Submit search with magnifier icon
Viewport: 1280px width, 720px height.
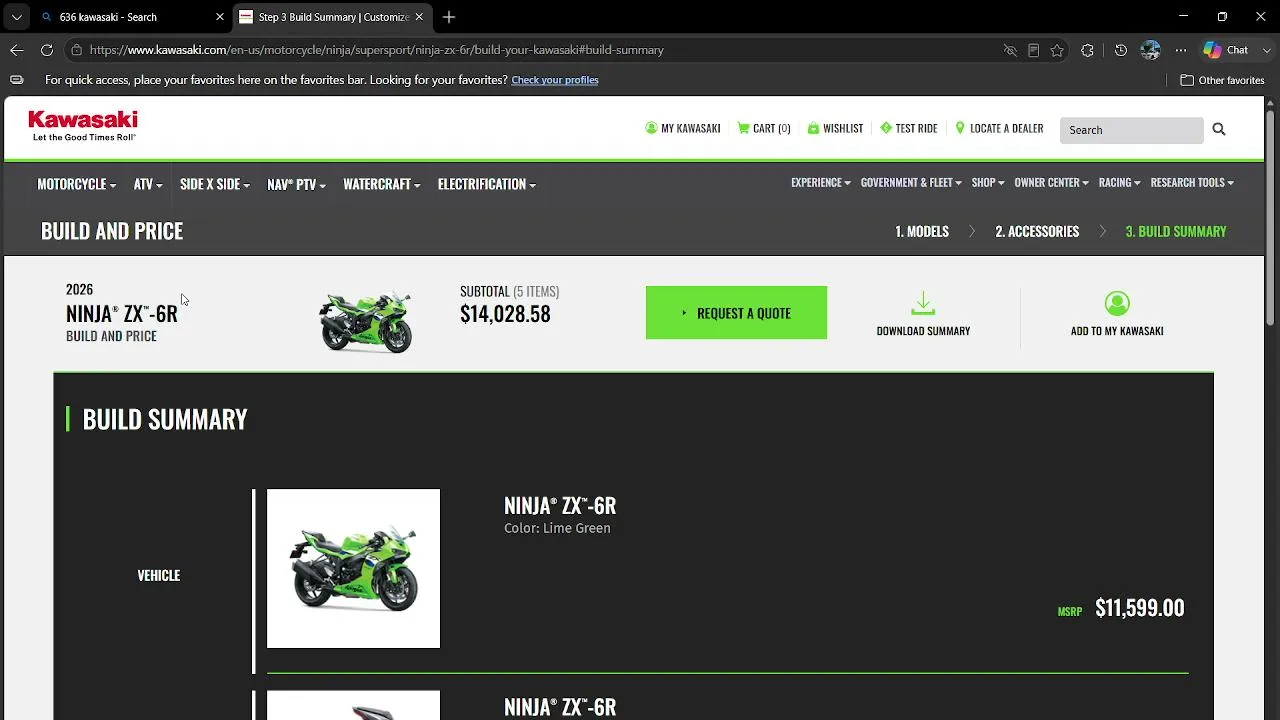pos(1219,129)
